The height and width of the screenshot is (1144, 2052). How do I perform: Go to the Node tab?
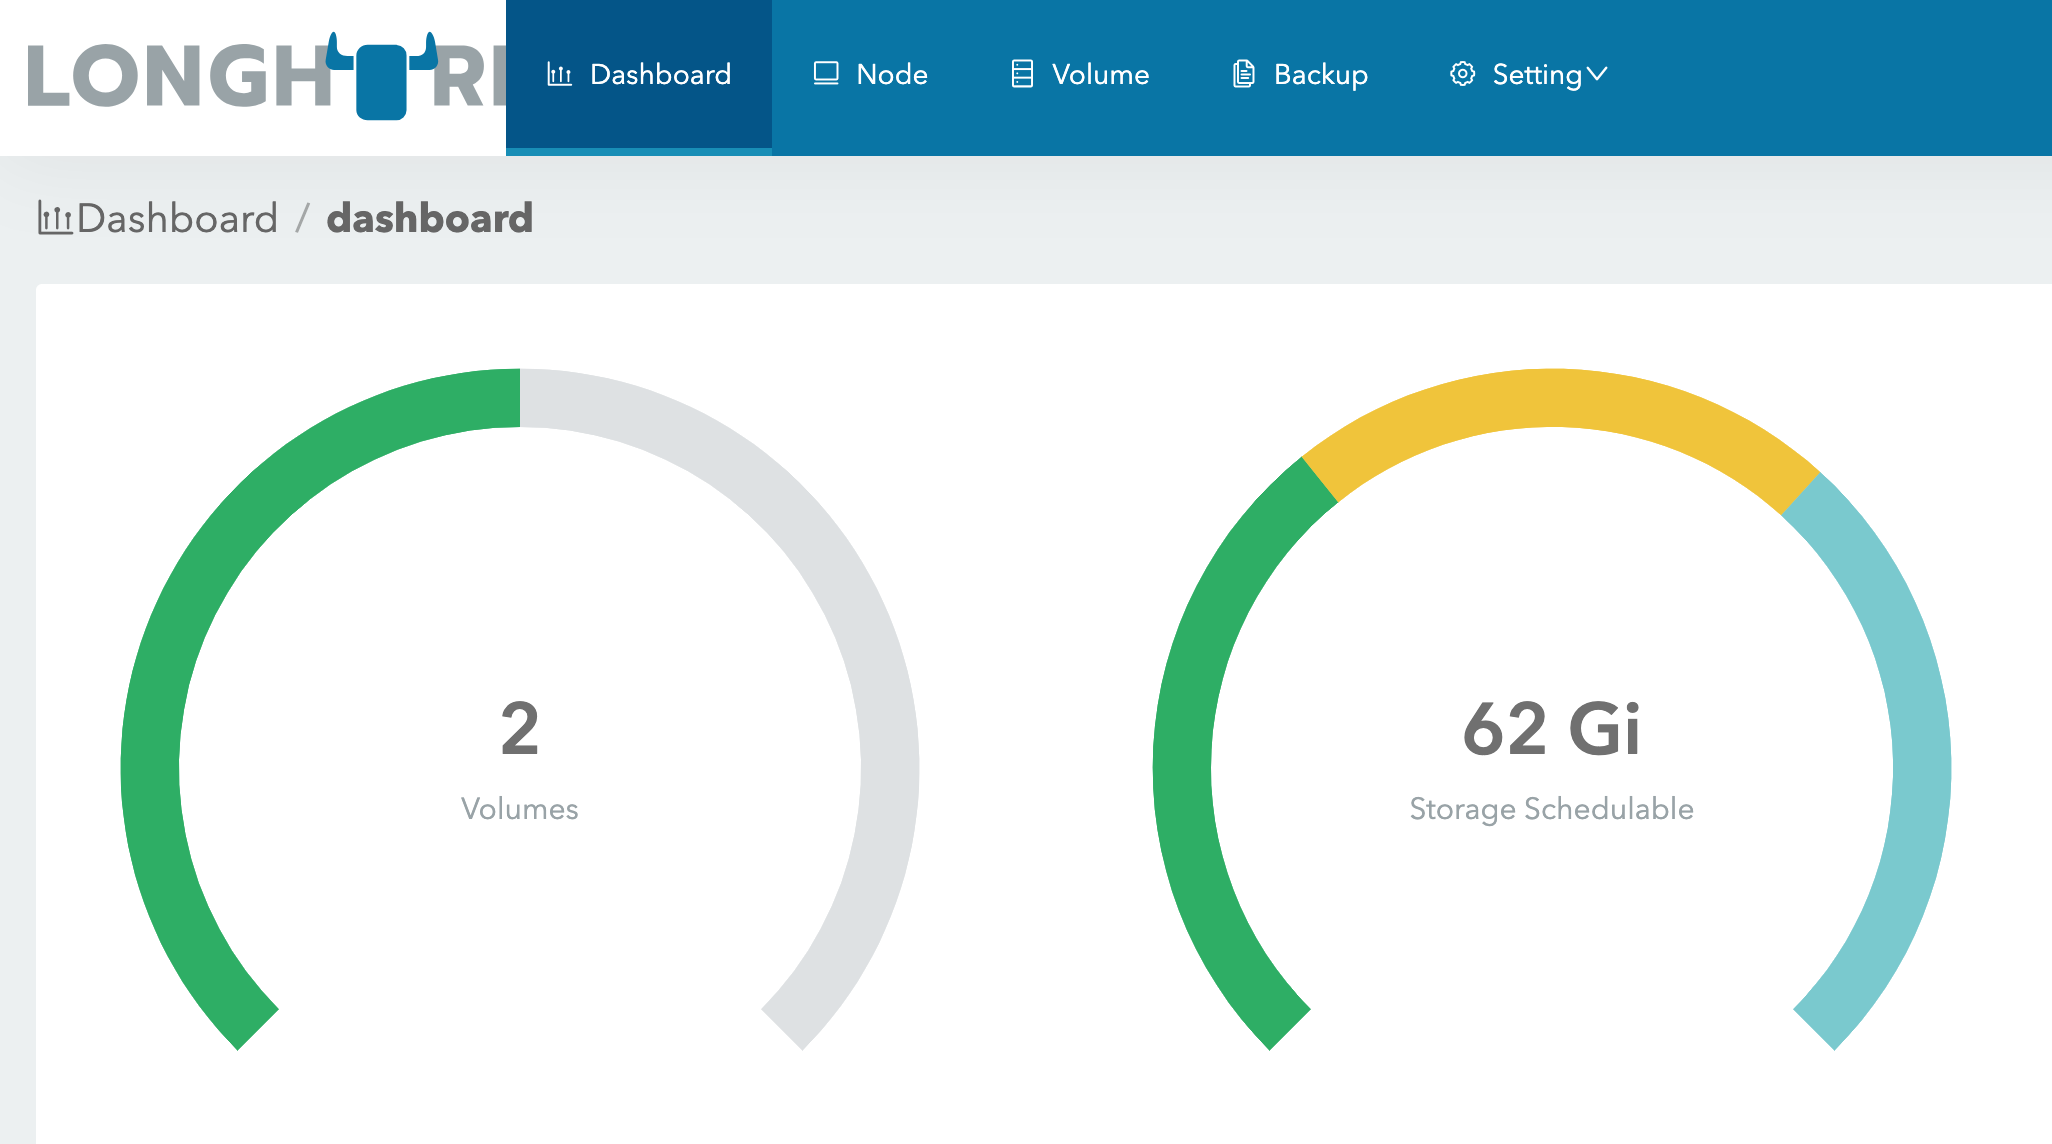(x=891, y=74)
